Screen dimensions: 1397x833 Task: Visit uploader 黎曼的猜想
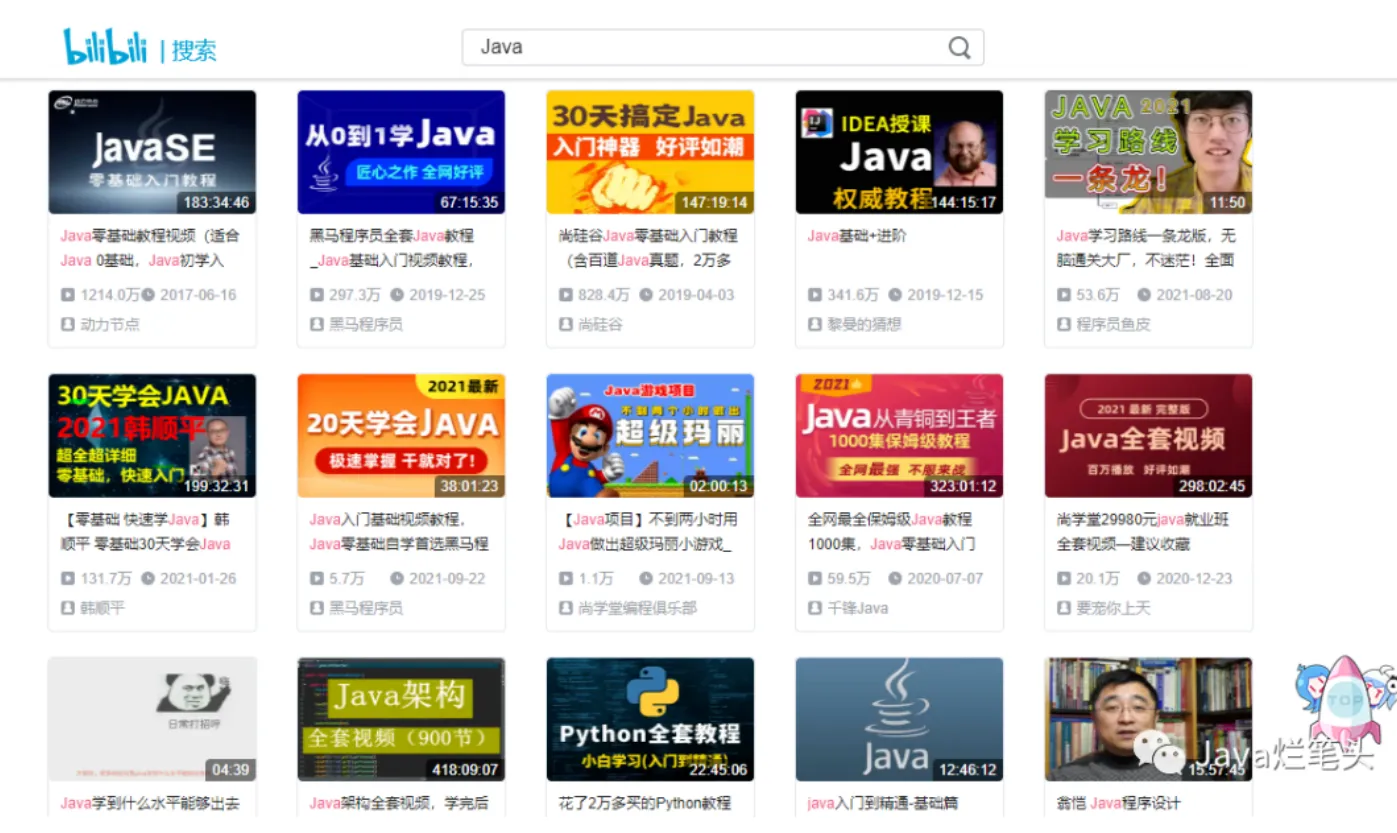[864, 324]
